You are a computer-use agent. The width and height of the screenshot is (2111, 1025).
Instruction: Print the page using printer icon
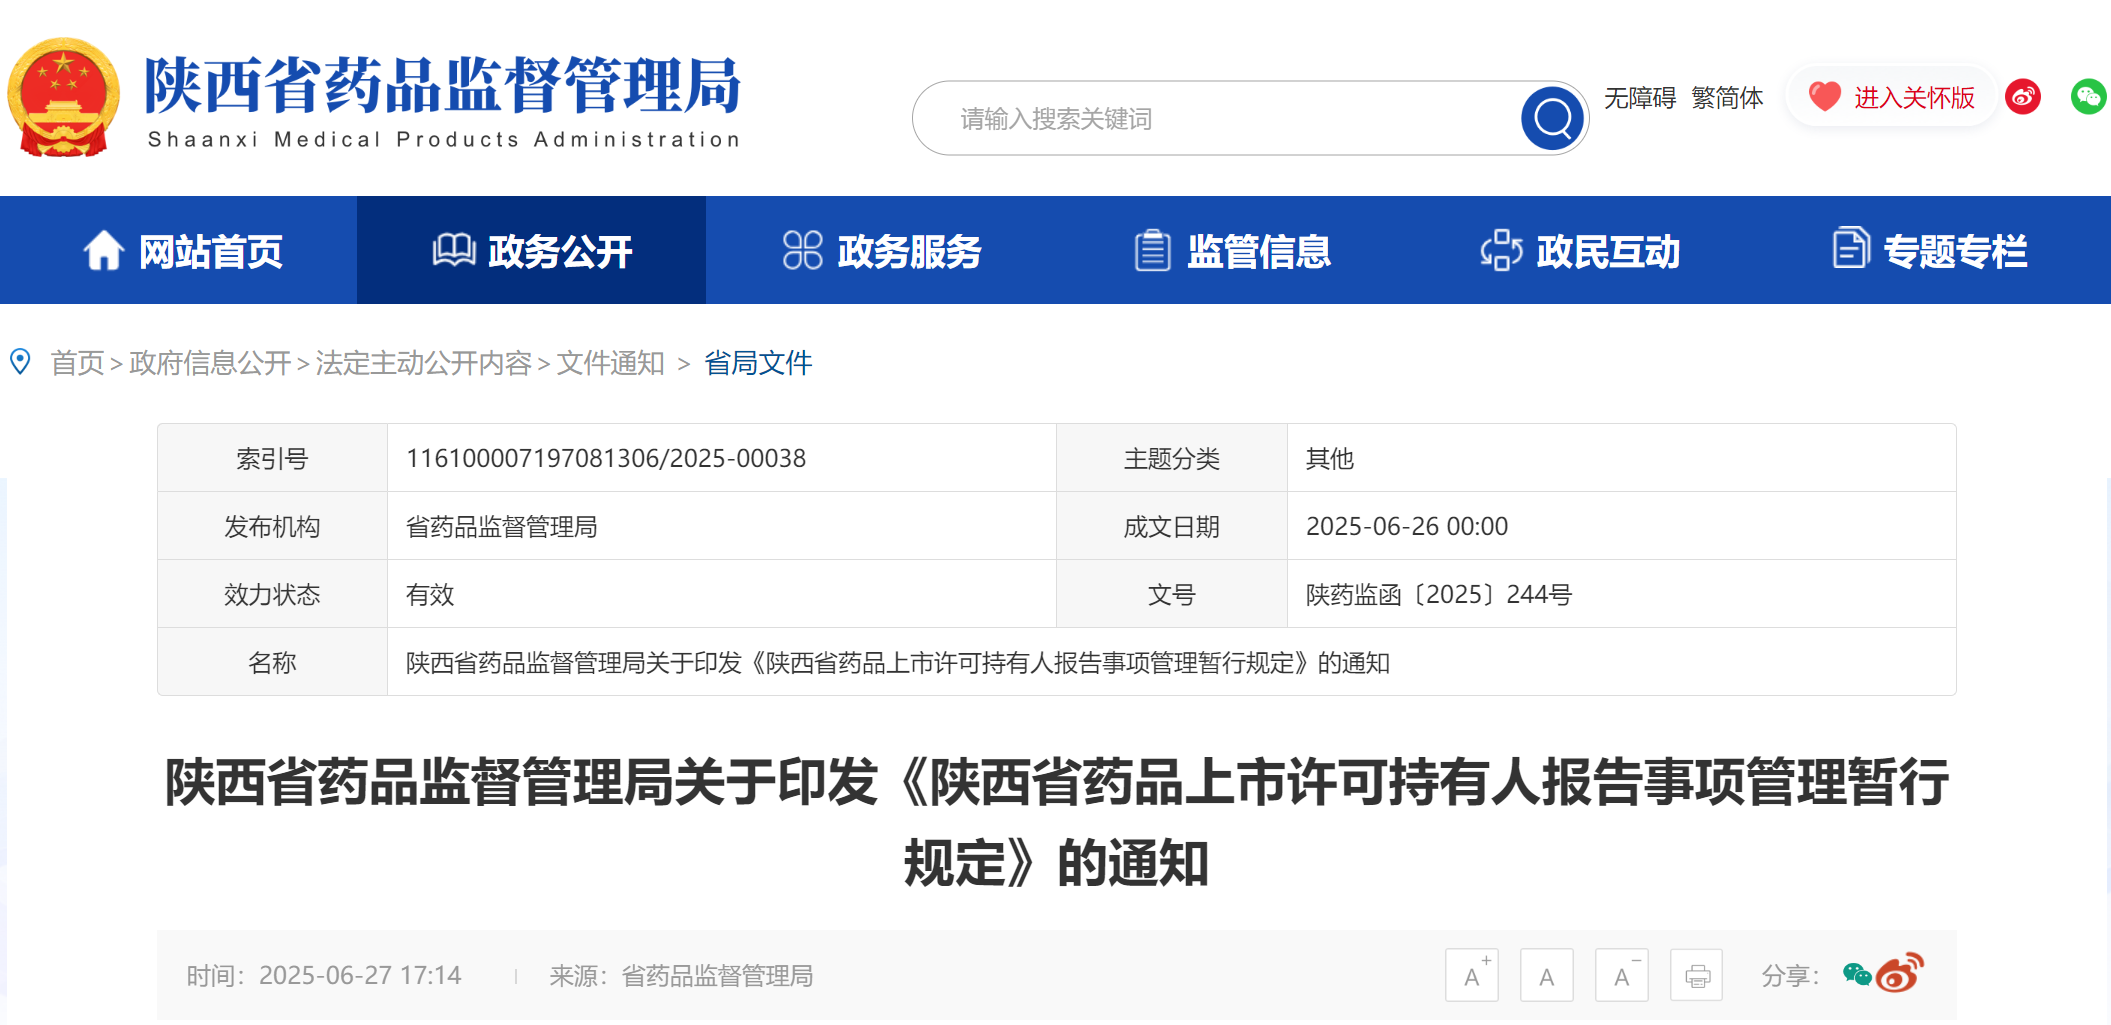coord(1697,976)
